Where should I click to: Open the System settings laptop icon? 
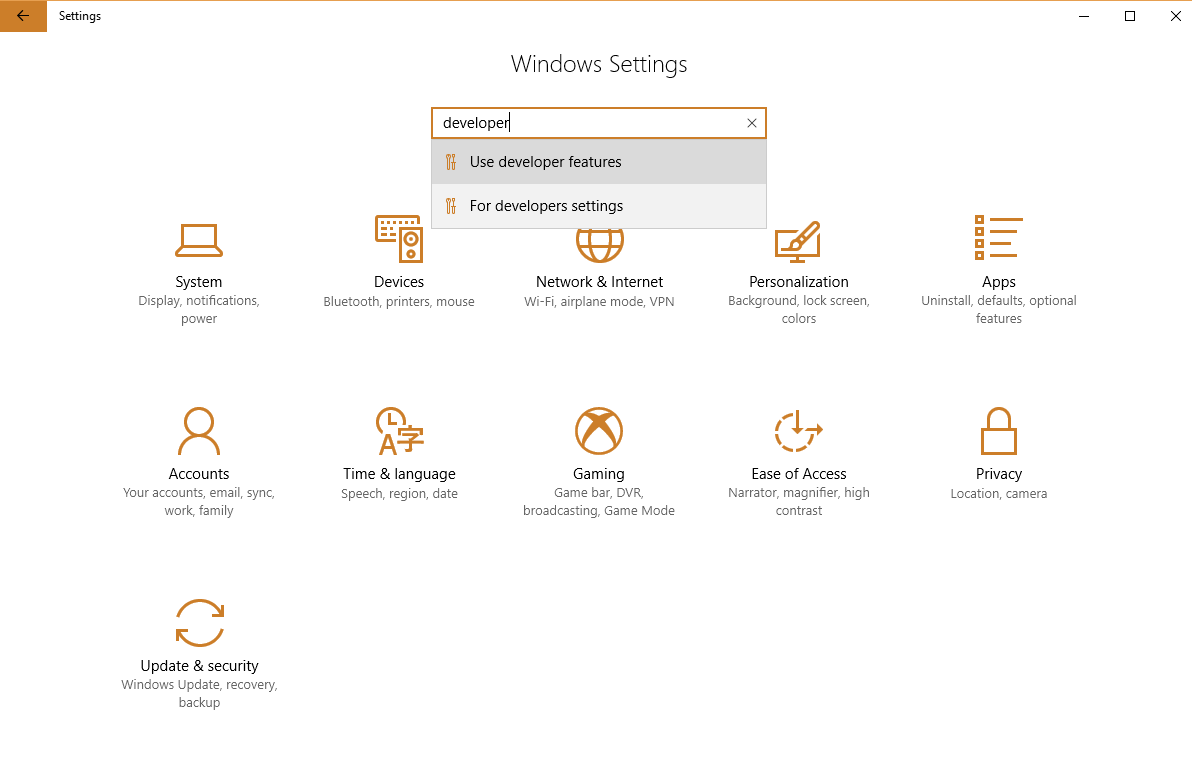click(x=199, y=240)
